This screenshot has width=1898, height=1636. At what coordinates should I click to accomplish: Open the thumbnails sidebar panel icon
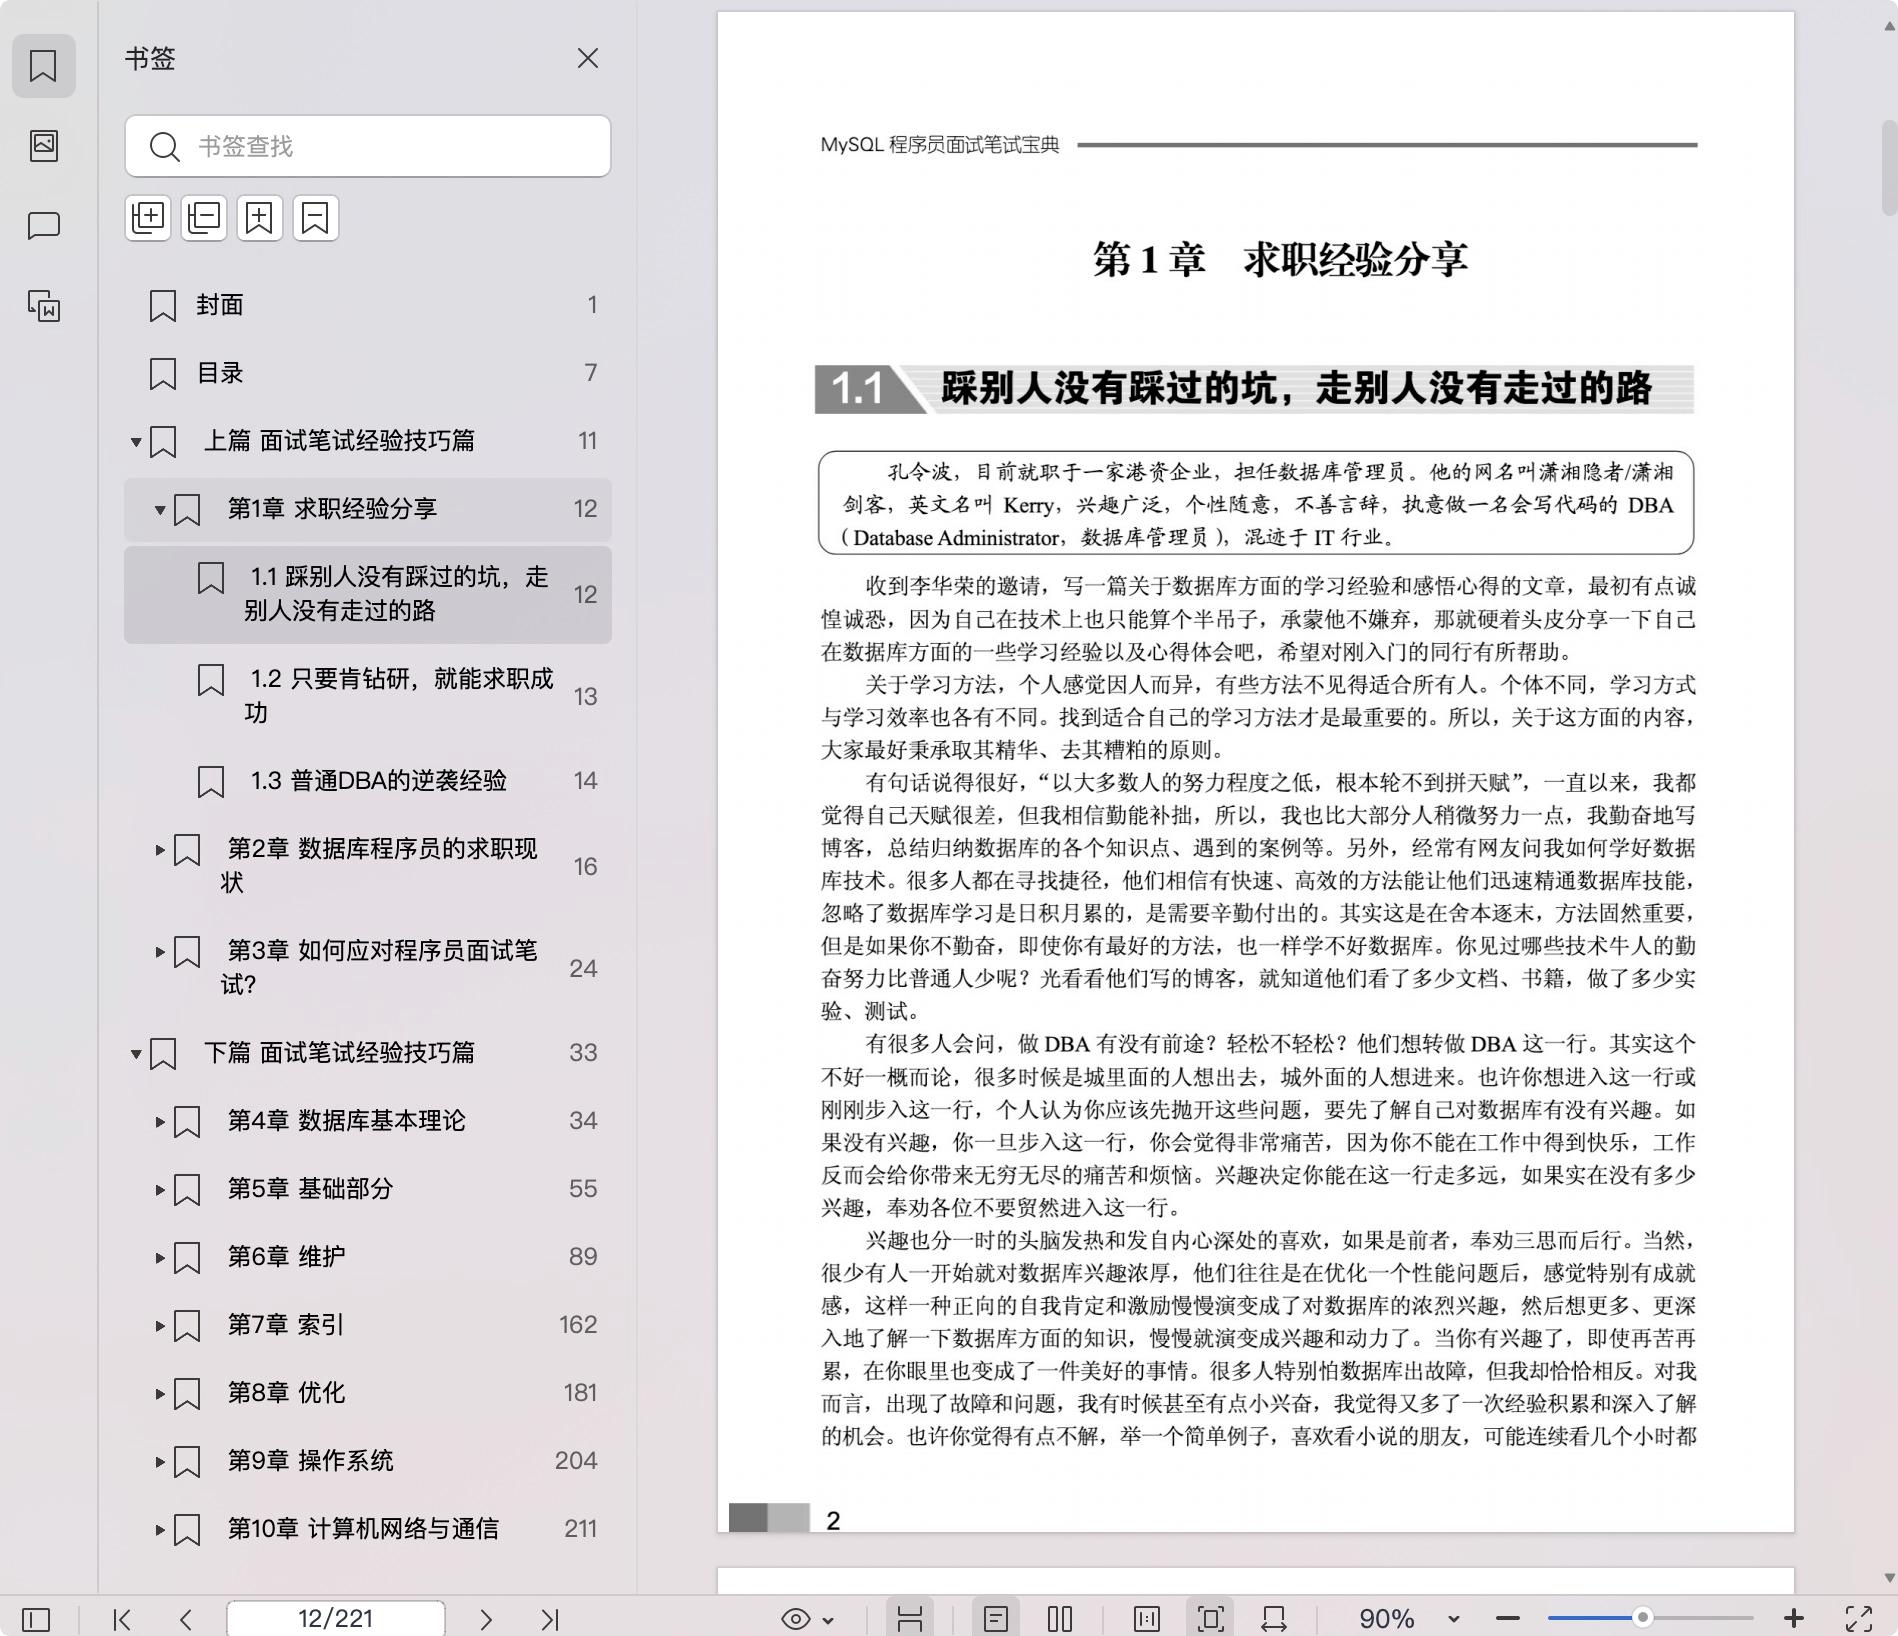point(43,146)
